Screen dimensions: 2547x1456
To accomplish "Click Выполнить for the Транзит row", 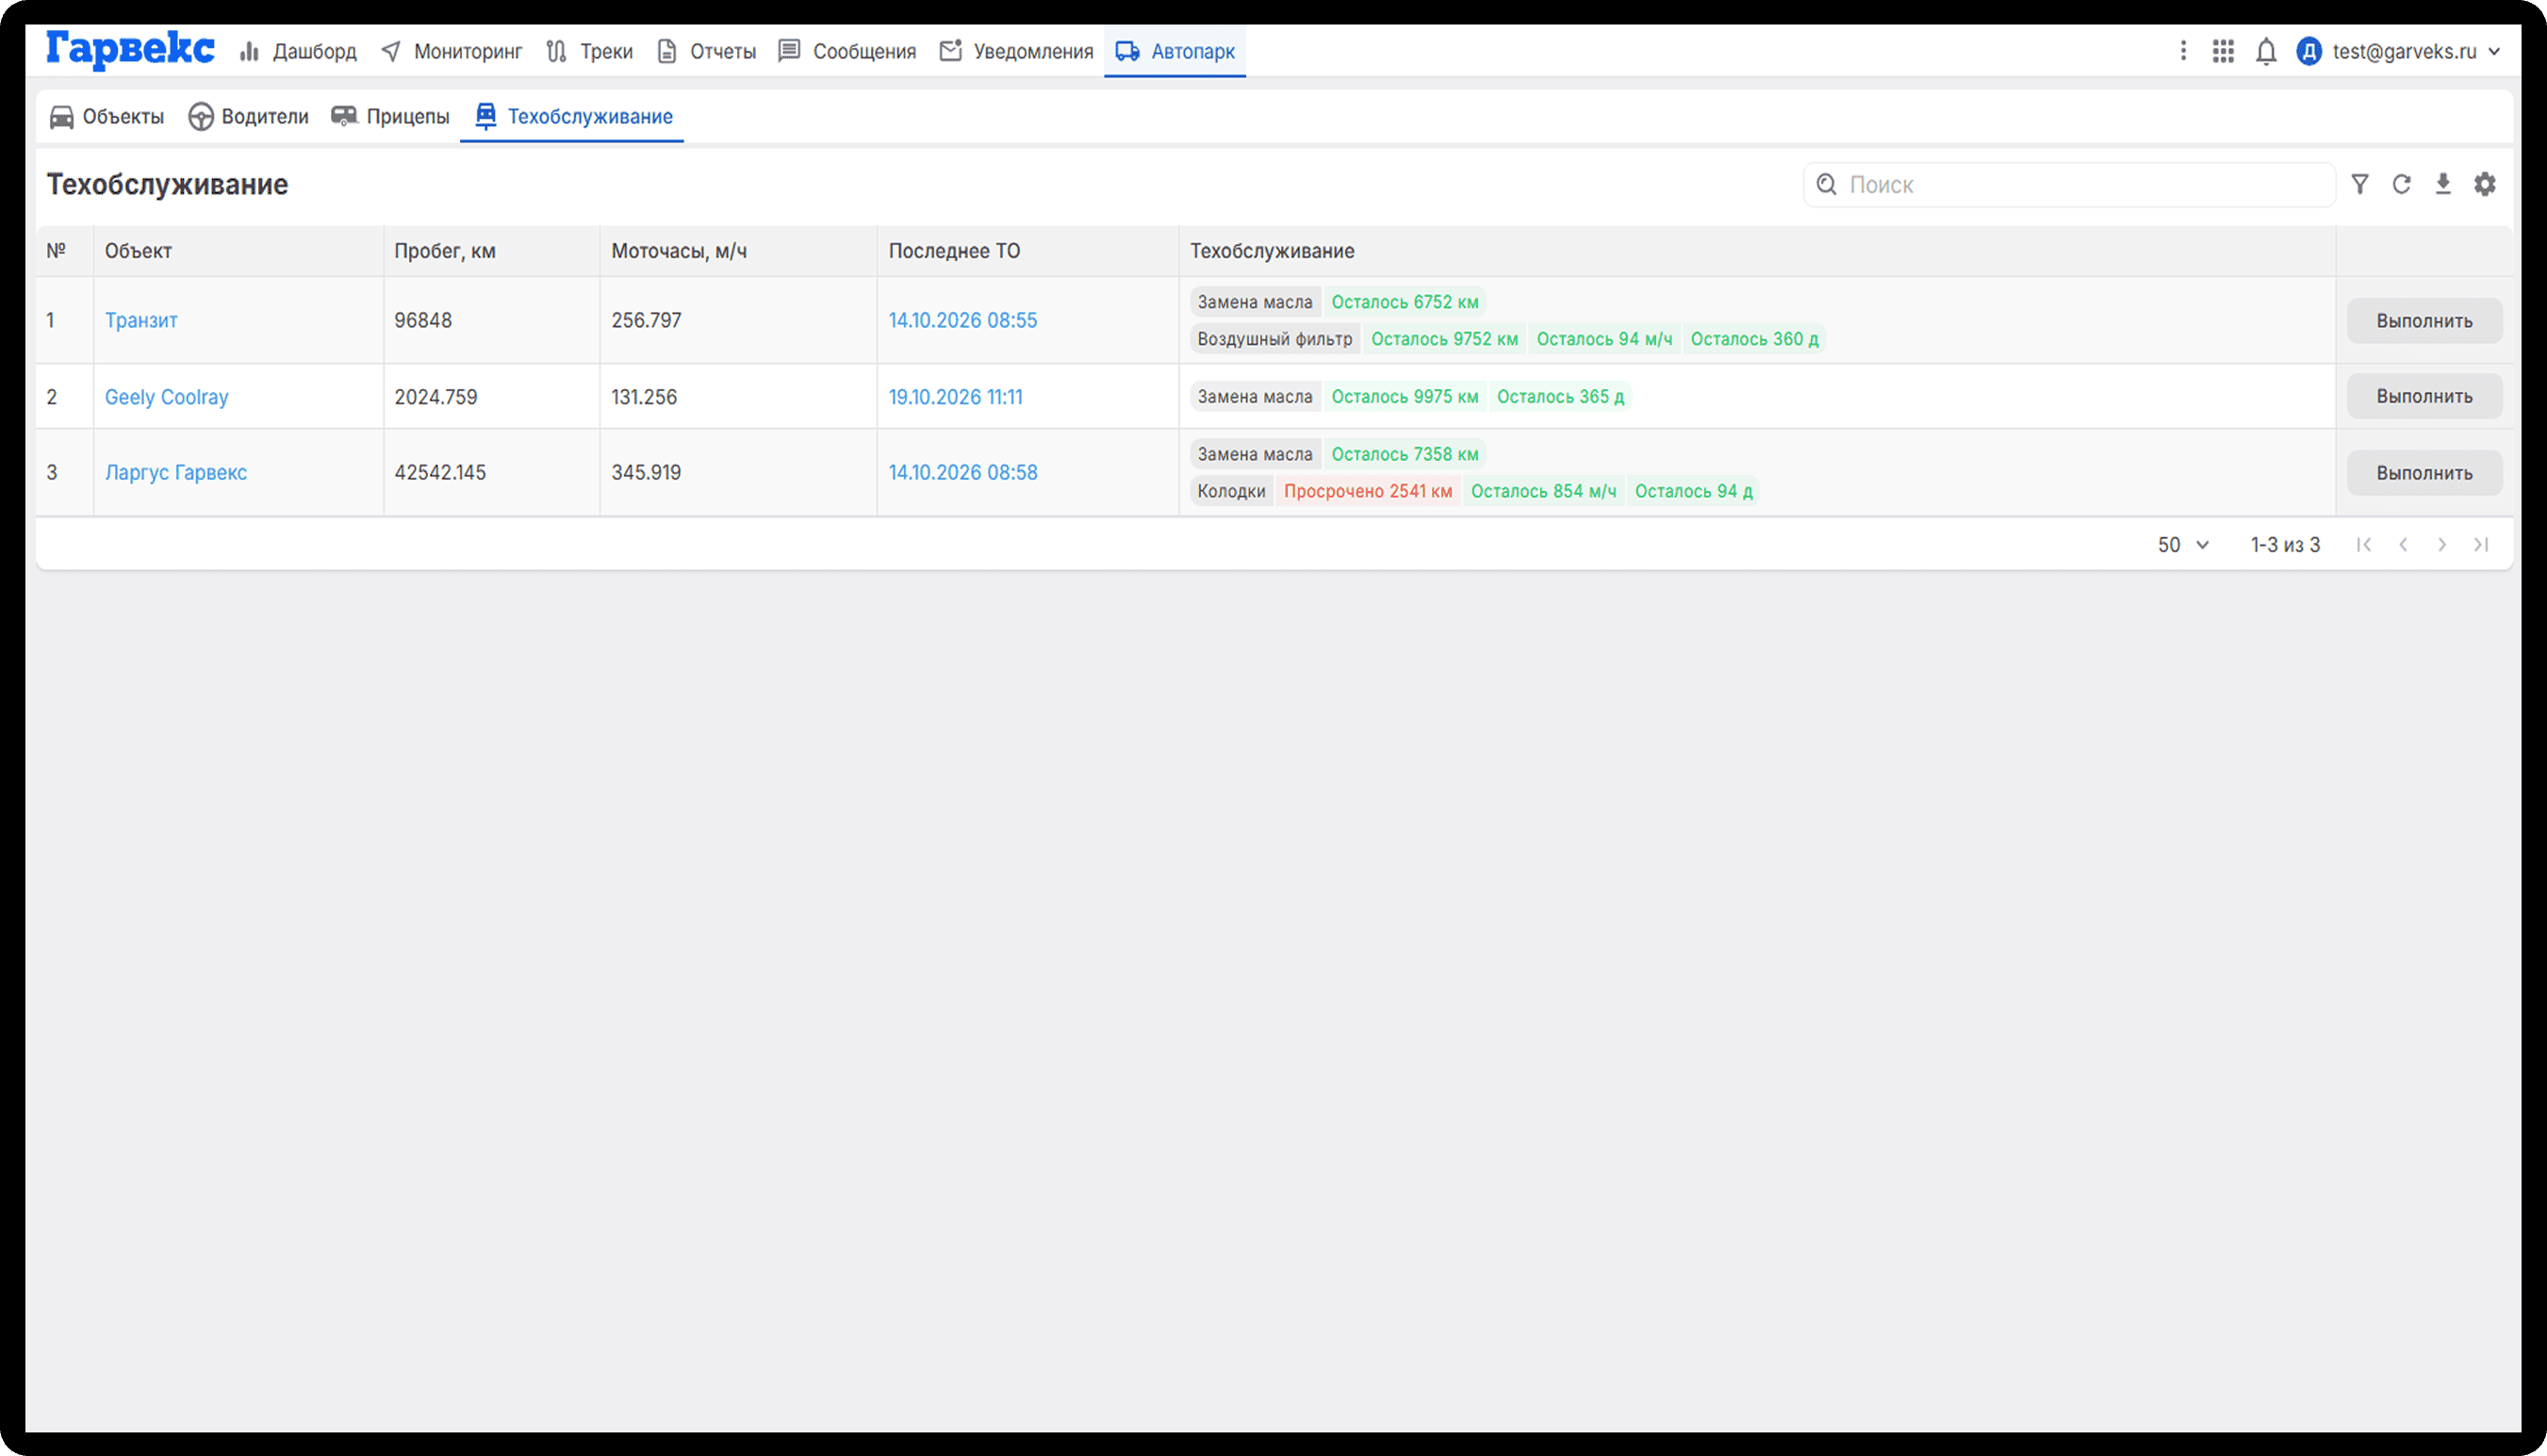I will [2424, 321].
